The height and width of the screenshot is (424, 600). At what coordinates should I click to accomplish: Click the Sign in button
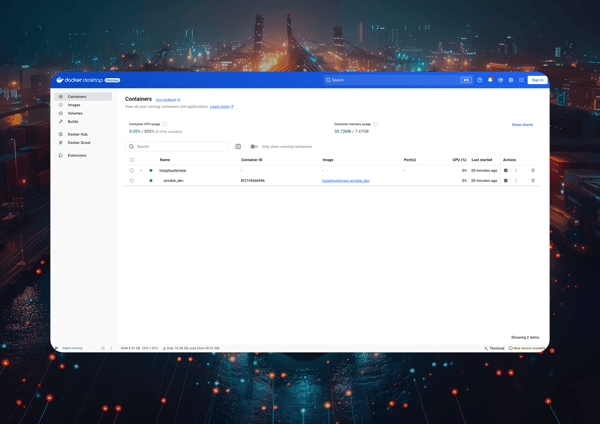coord(537,80)
